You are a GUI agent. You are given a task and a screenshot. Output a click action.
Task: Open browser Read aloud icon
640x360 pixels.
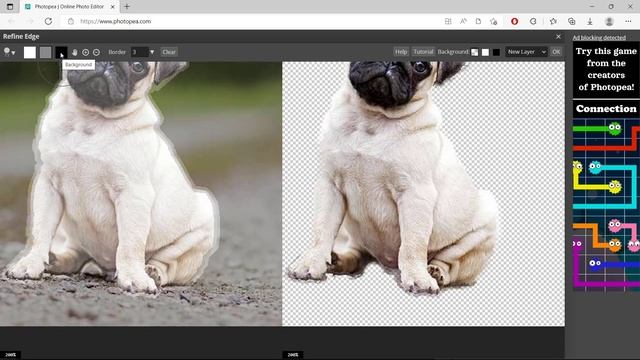tap(463, 21)
